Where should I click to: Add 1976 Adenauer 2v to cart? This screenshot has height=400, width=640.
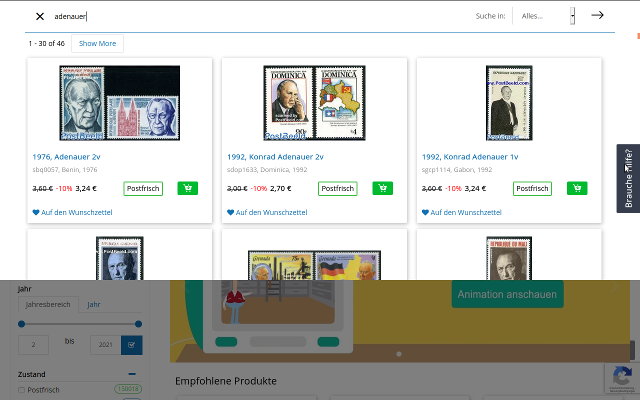pyautogui.click(x=187, y=188)
